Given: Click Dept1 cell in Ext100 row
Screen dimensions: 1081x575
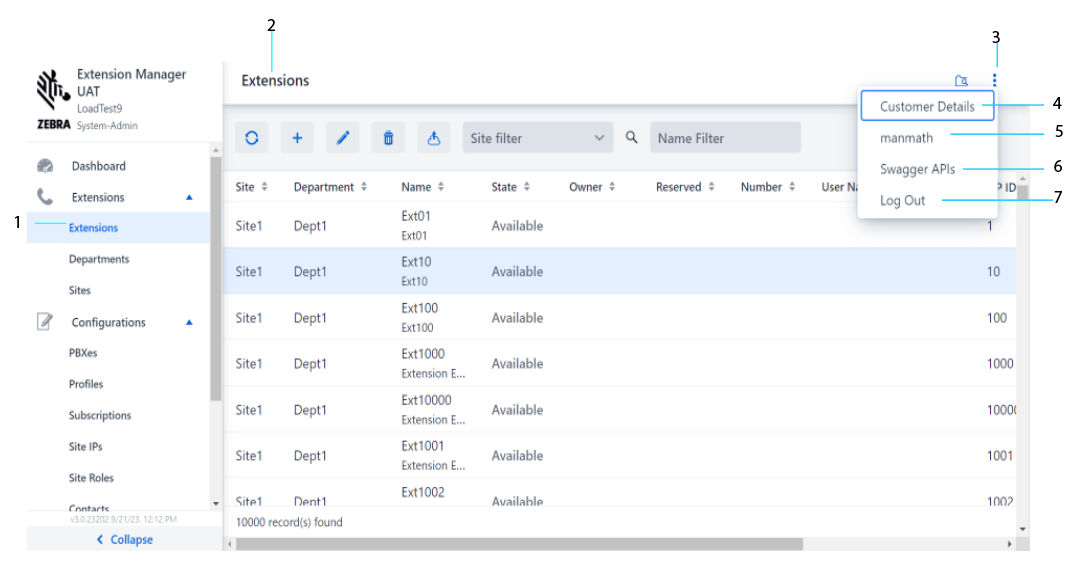Looking at the screenshot, I should pos(310,317).
